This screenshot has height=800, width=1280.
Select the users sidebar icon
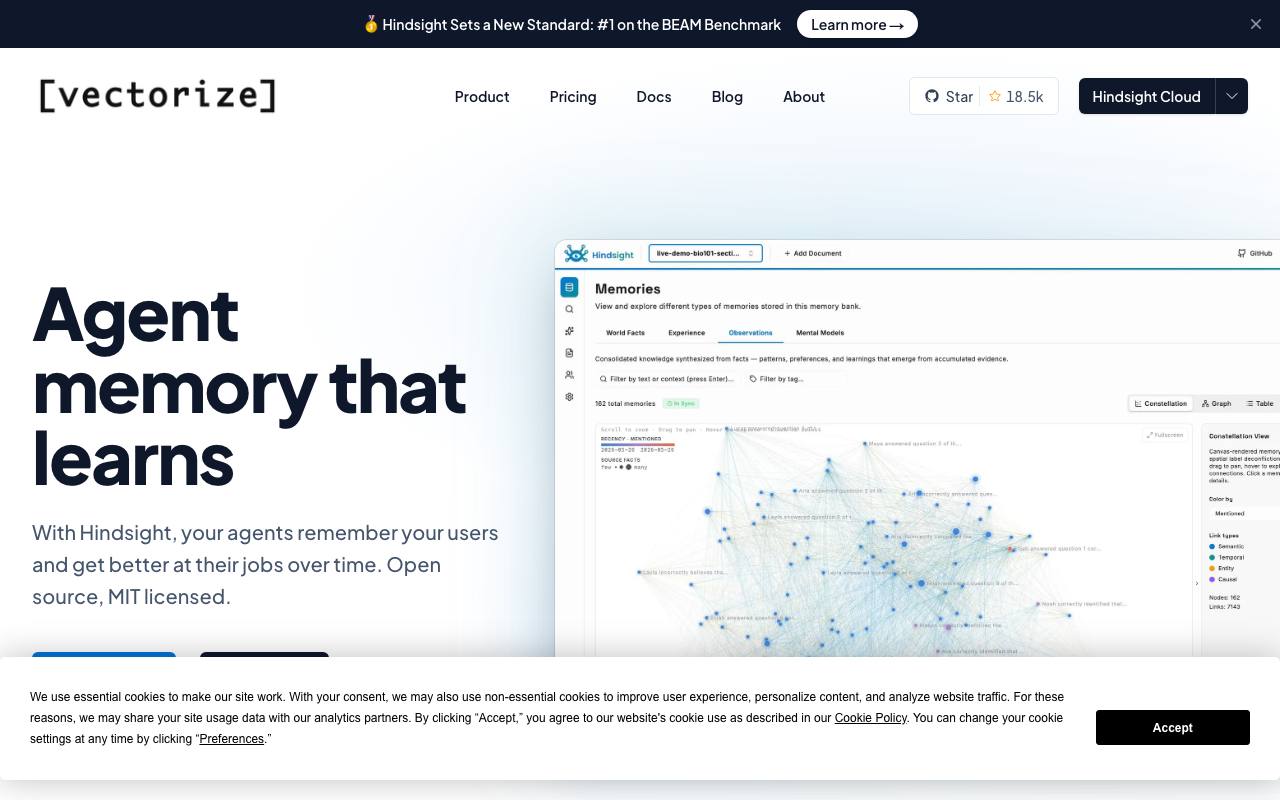569,375
